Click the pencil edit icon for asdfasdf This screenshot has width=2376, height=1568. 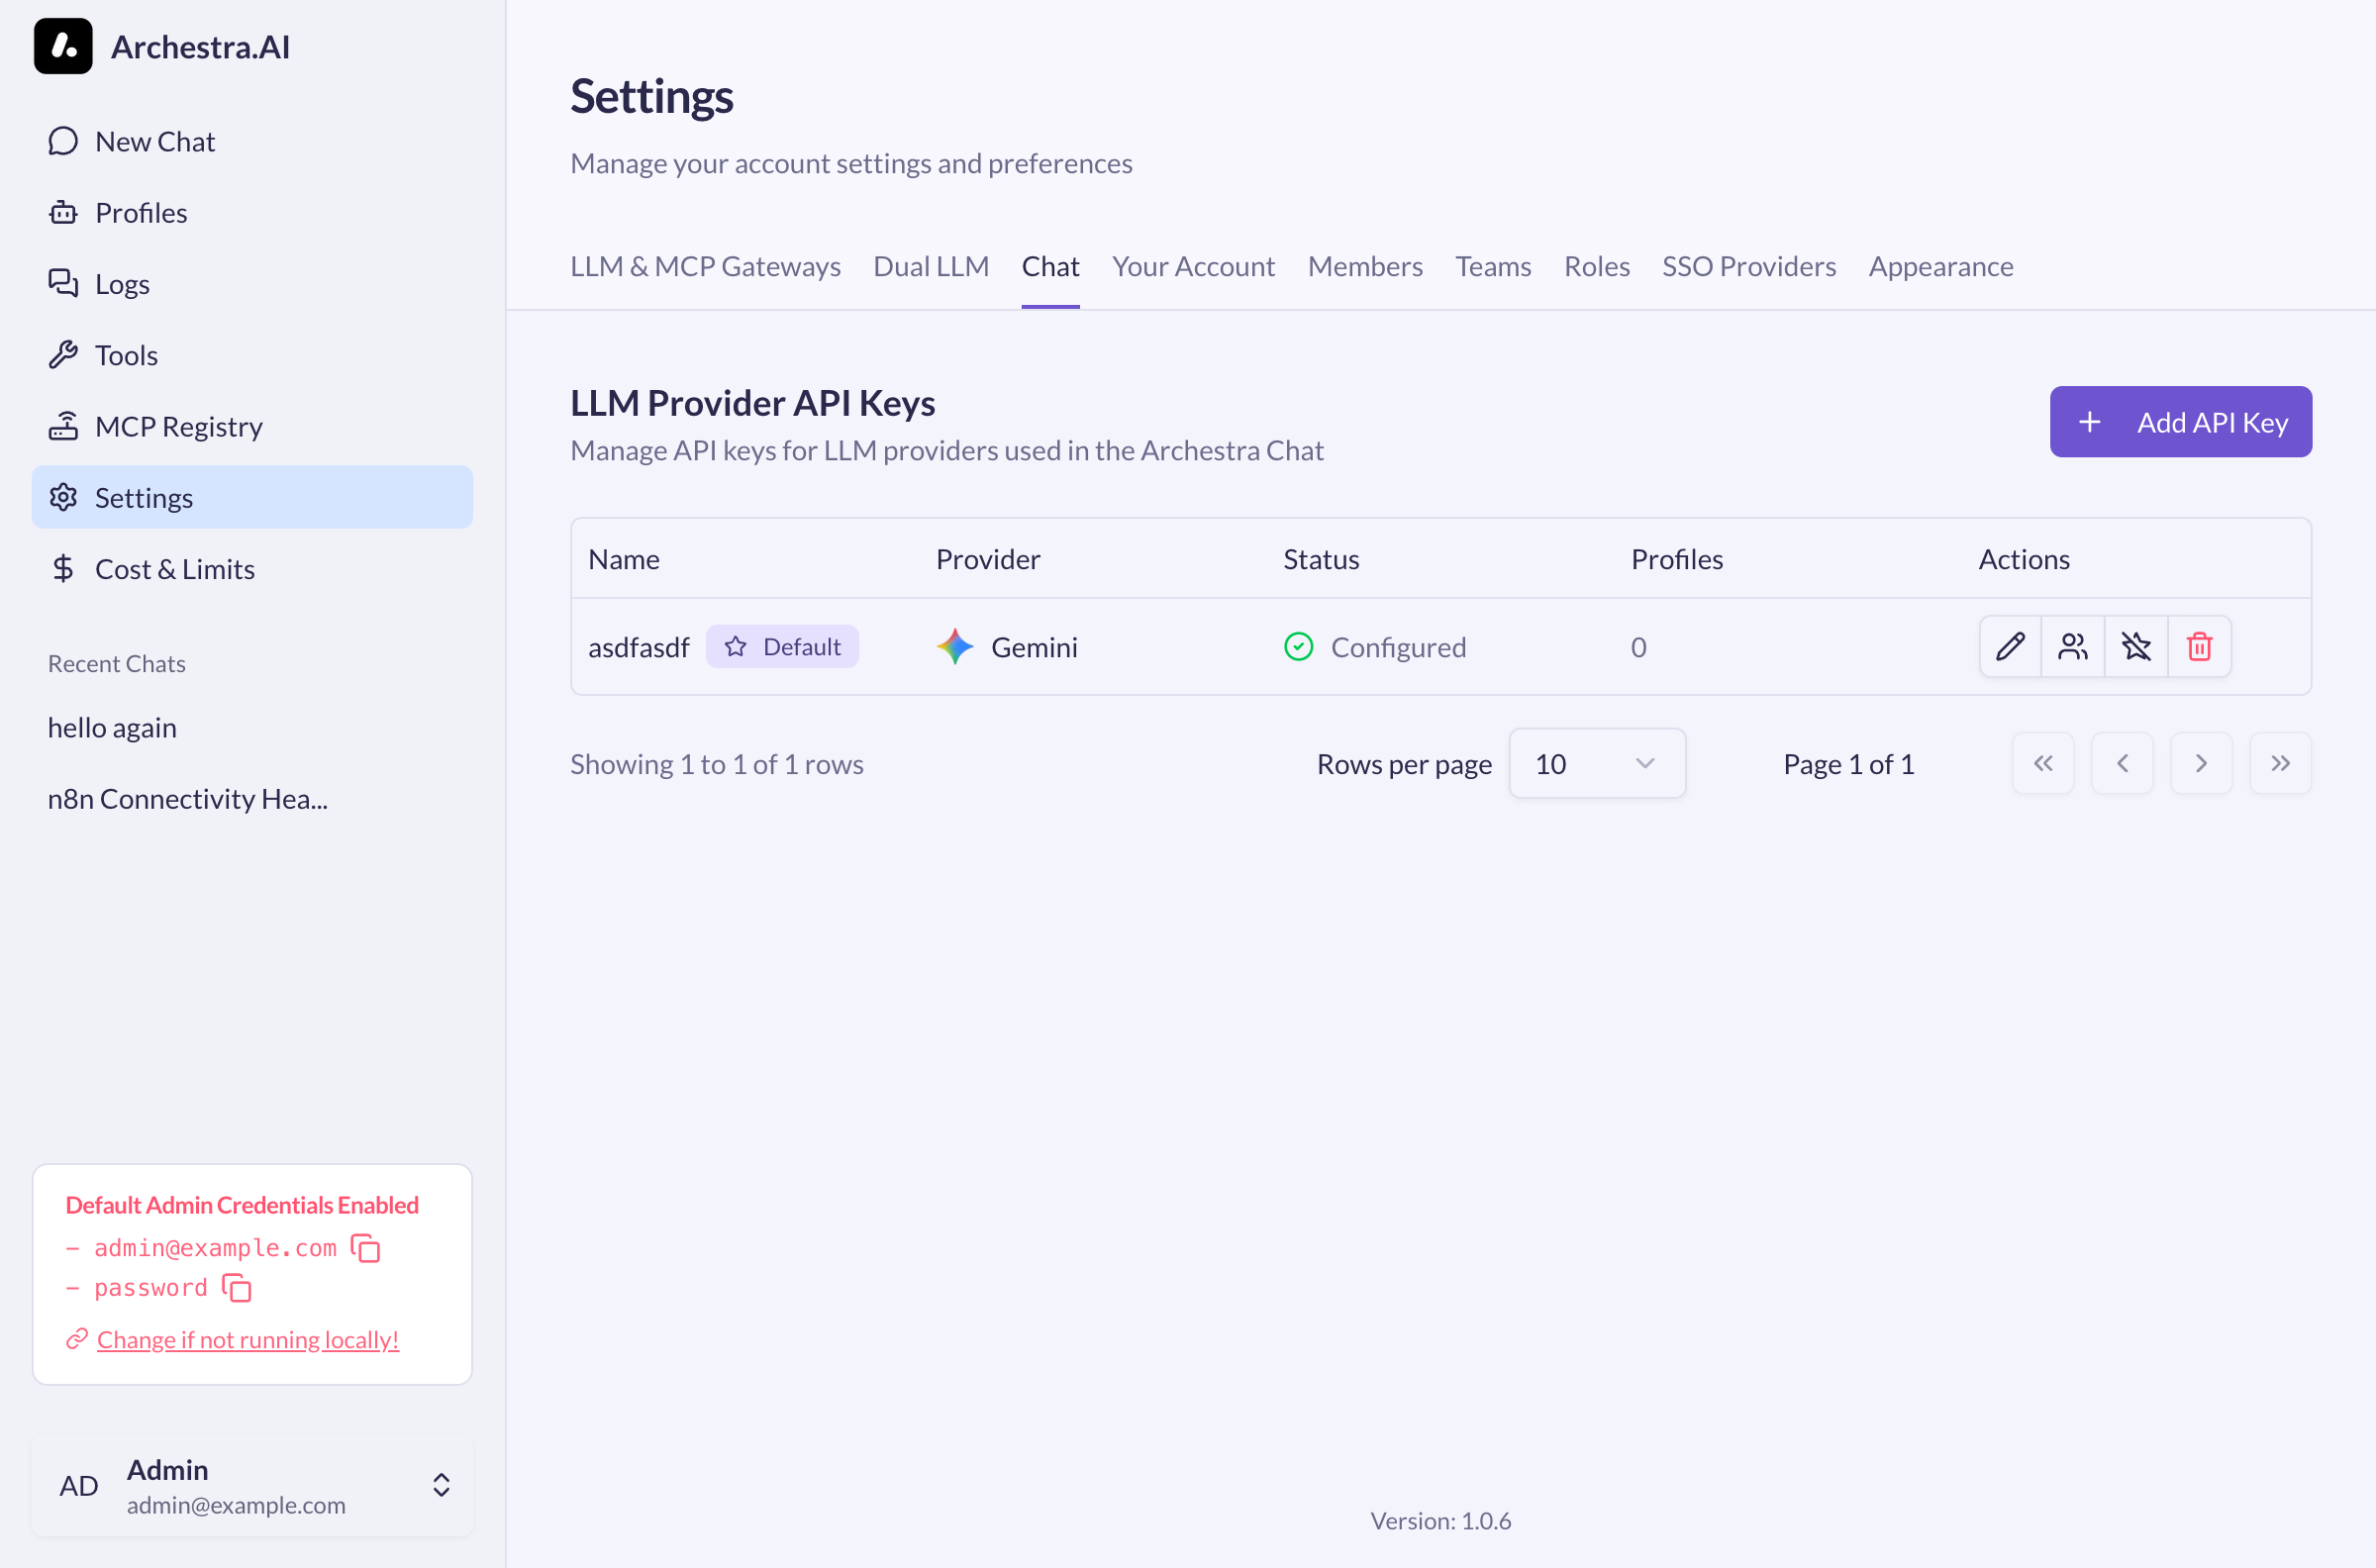2010,647
